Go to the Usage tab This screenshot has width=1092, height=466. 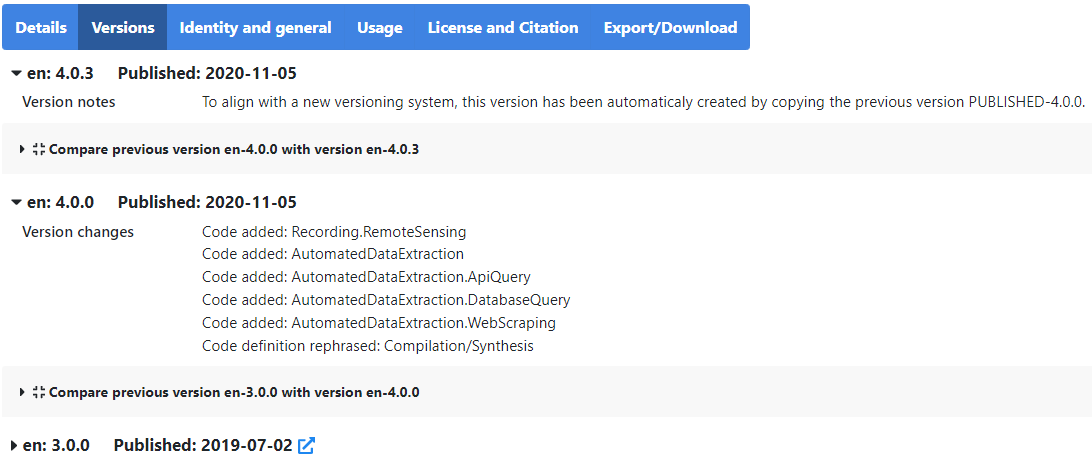click(x=380, y=27)
